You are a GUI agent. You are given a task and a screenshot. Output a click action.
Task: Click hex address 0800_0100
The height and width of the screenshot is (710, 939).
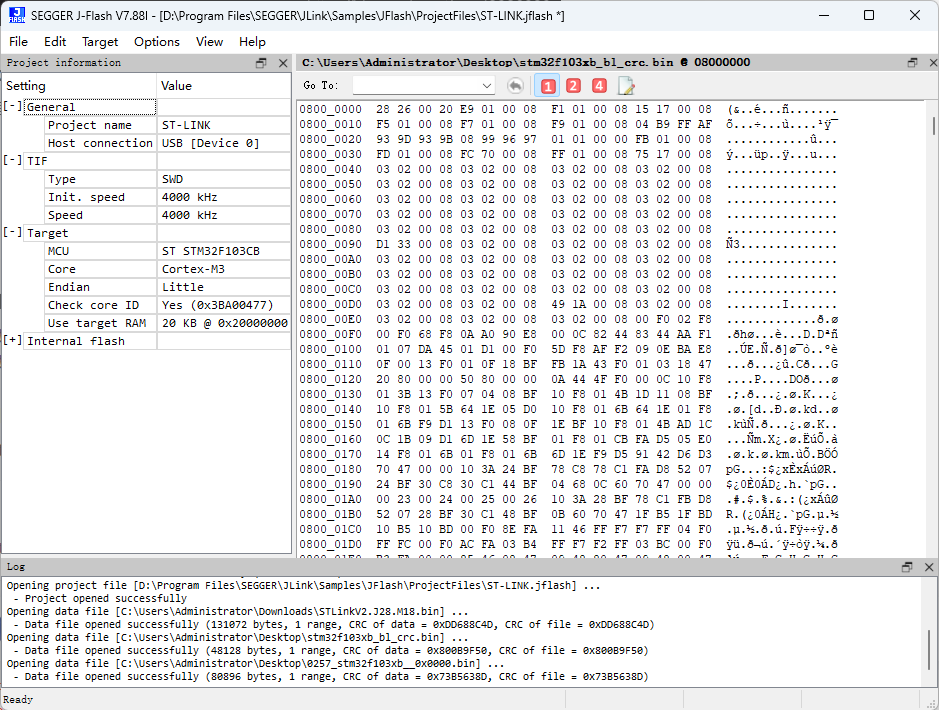click(331, 349)
